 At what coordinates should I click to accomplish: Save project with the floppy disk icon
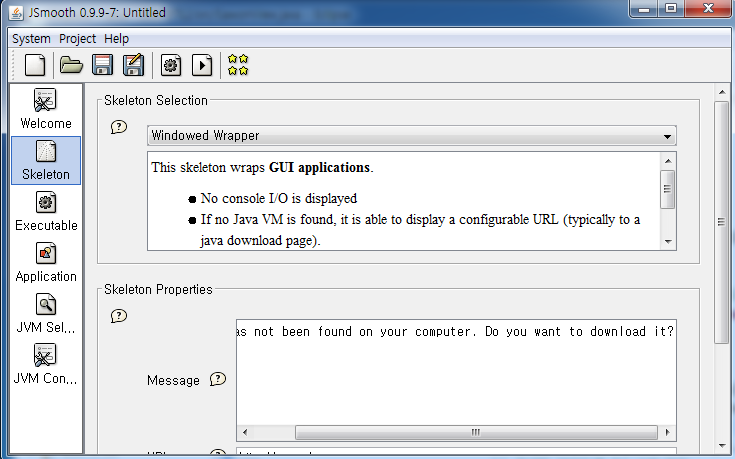(x=102, y=65)
